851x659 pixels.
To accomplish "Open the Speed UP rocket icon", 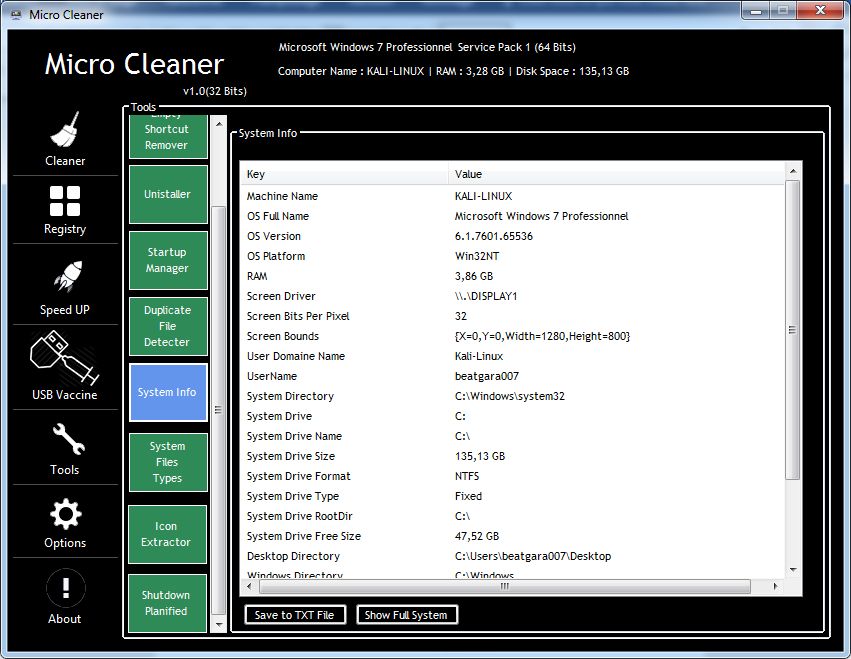I will pyautogui.click(x=65, y=278).
